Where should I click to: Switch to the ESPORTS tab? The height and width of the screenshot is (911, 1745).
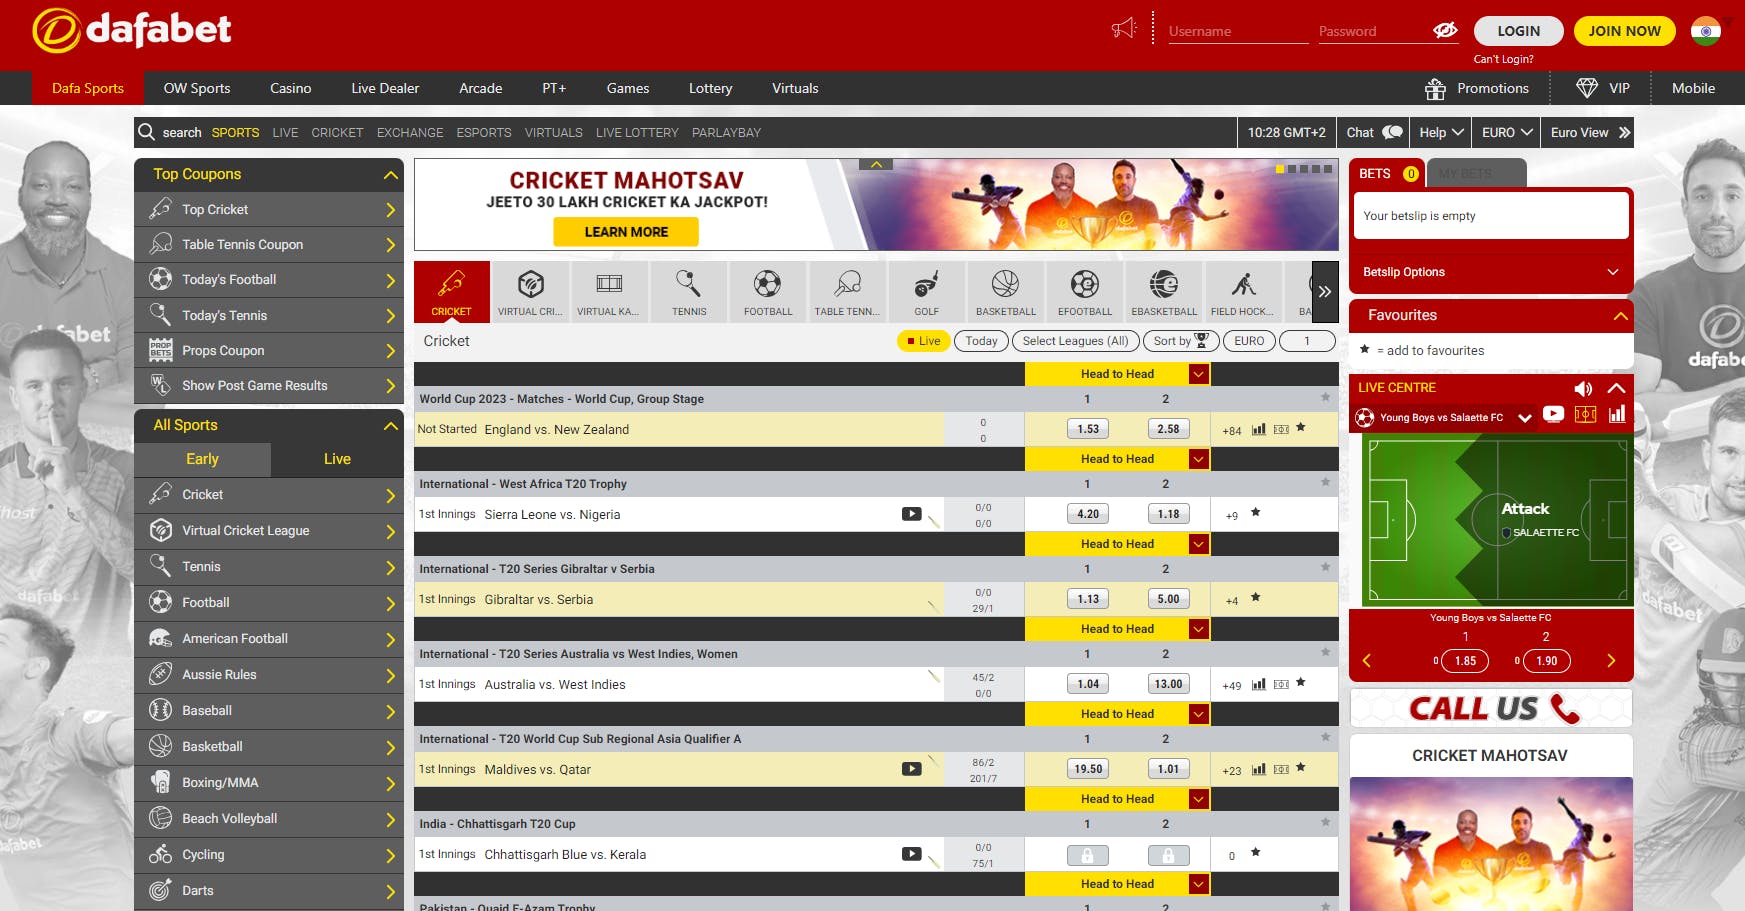[x=484, y=132]
